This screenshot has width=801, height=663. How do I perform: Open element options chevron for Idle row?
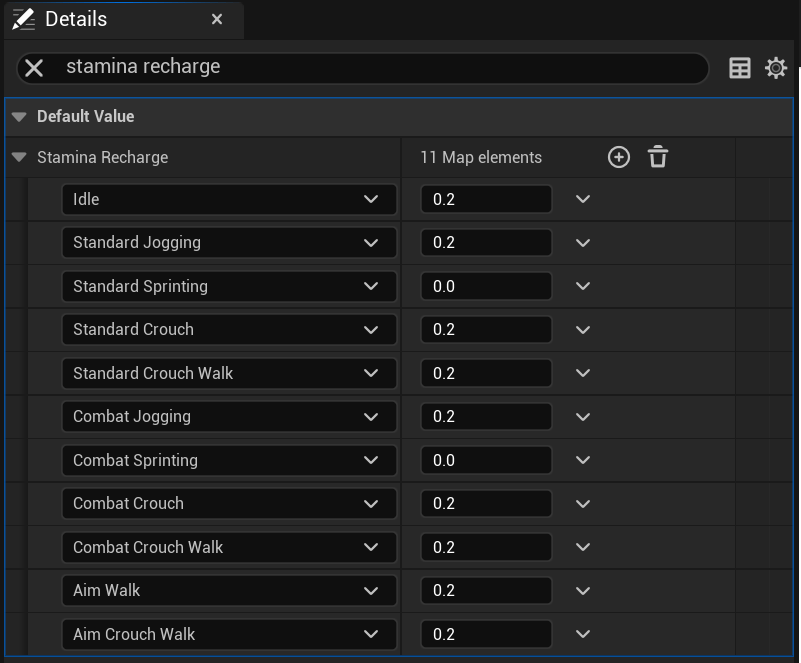tap(583, 199)
